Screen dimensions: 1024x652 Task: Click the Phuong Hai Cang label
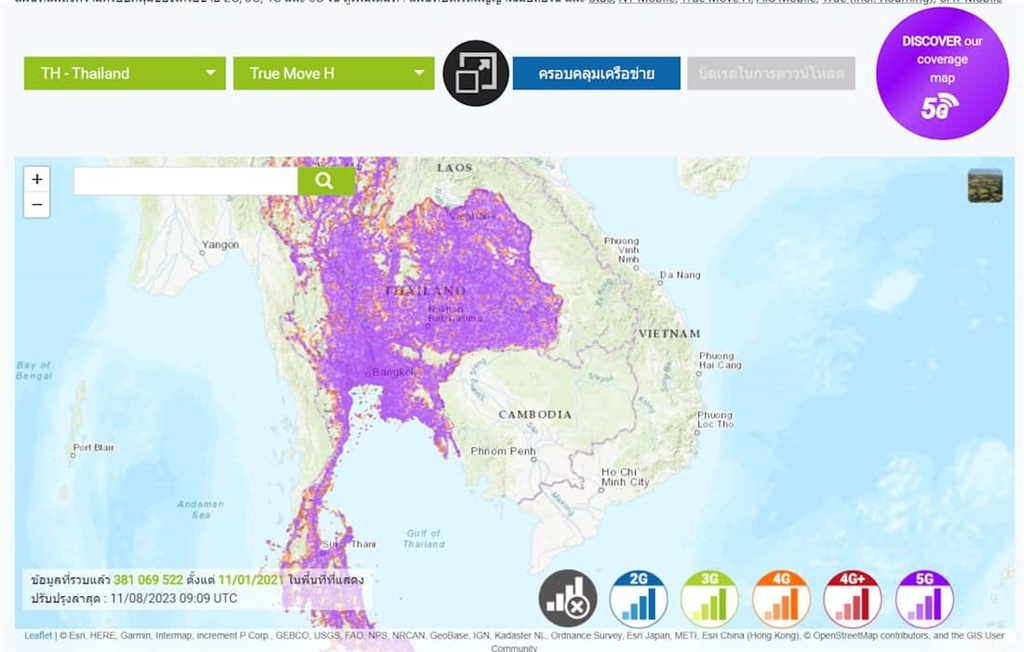coord(720,361)
